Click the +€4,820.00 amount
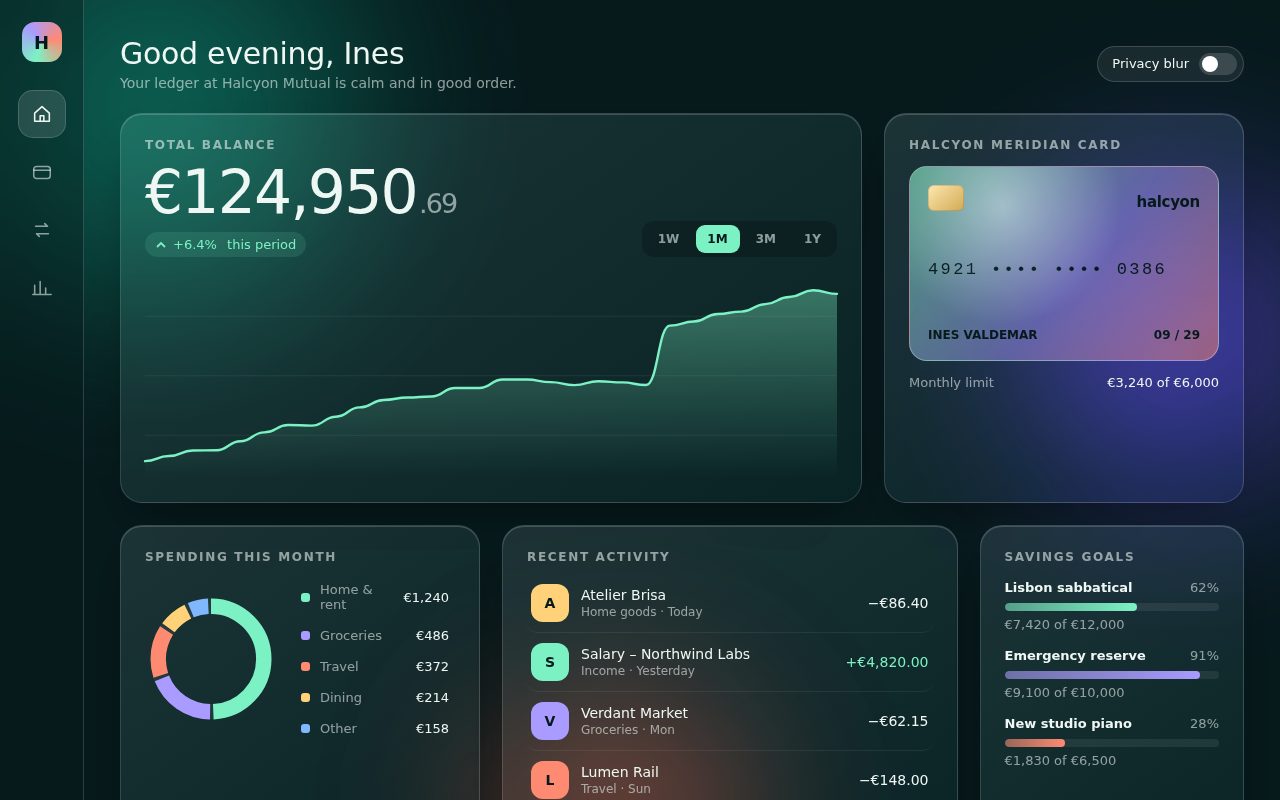The image size is (1280, 800). click(x=887, y=662)
